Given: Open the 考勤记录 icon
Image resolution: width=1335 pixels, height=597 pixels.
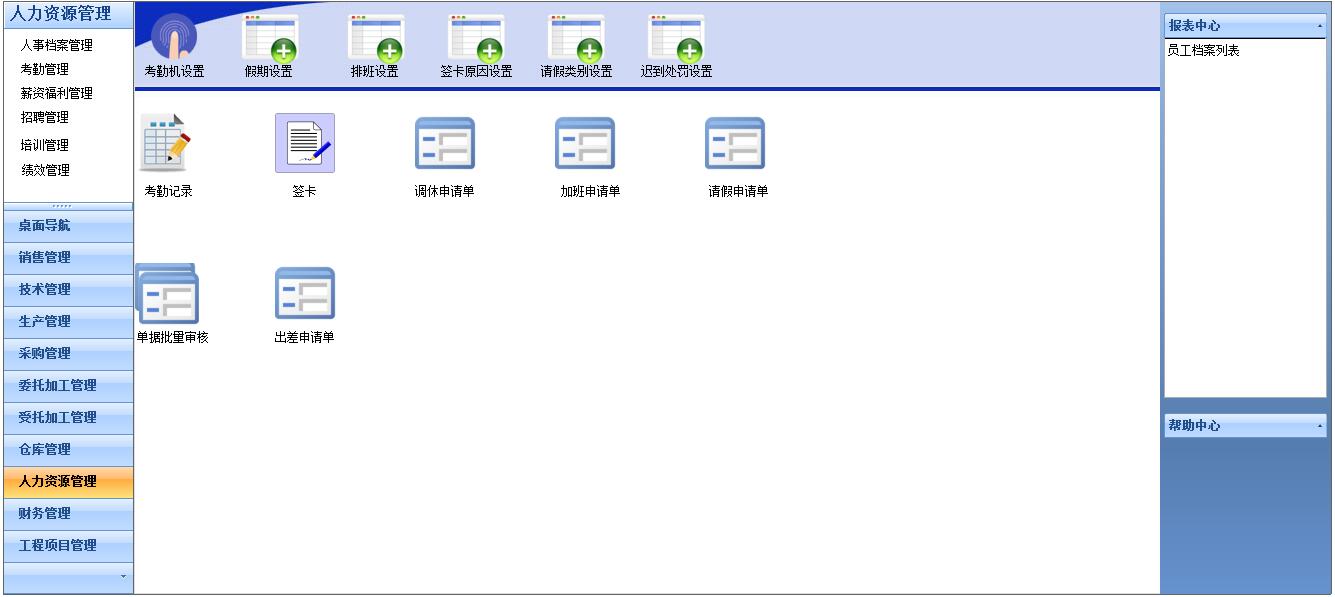Looking at the screenshot, I should pos(167,143).
